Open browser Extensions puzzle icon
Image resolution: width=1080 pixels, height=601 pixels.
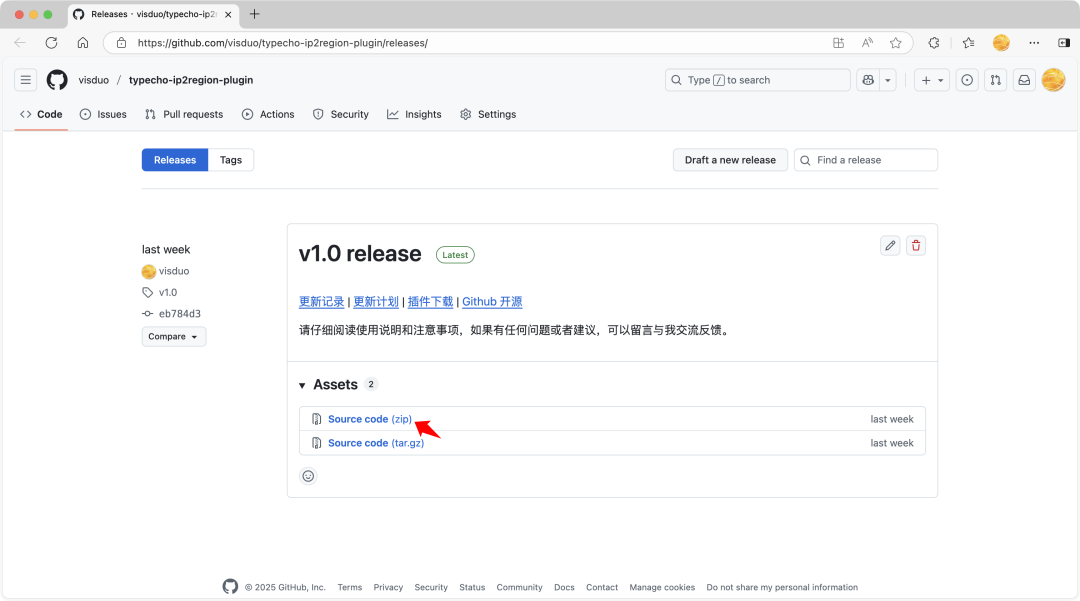pyautogui.click(x=934, y=43)
